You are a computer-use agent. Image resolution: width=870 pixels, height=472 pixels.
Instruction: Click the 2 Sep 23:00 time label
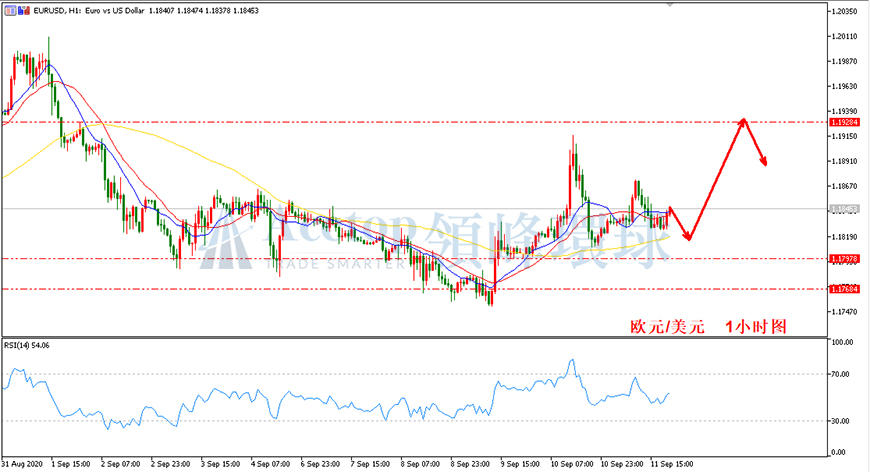(x=170, y=464)
